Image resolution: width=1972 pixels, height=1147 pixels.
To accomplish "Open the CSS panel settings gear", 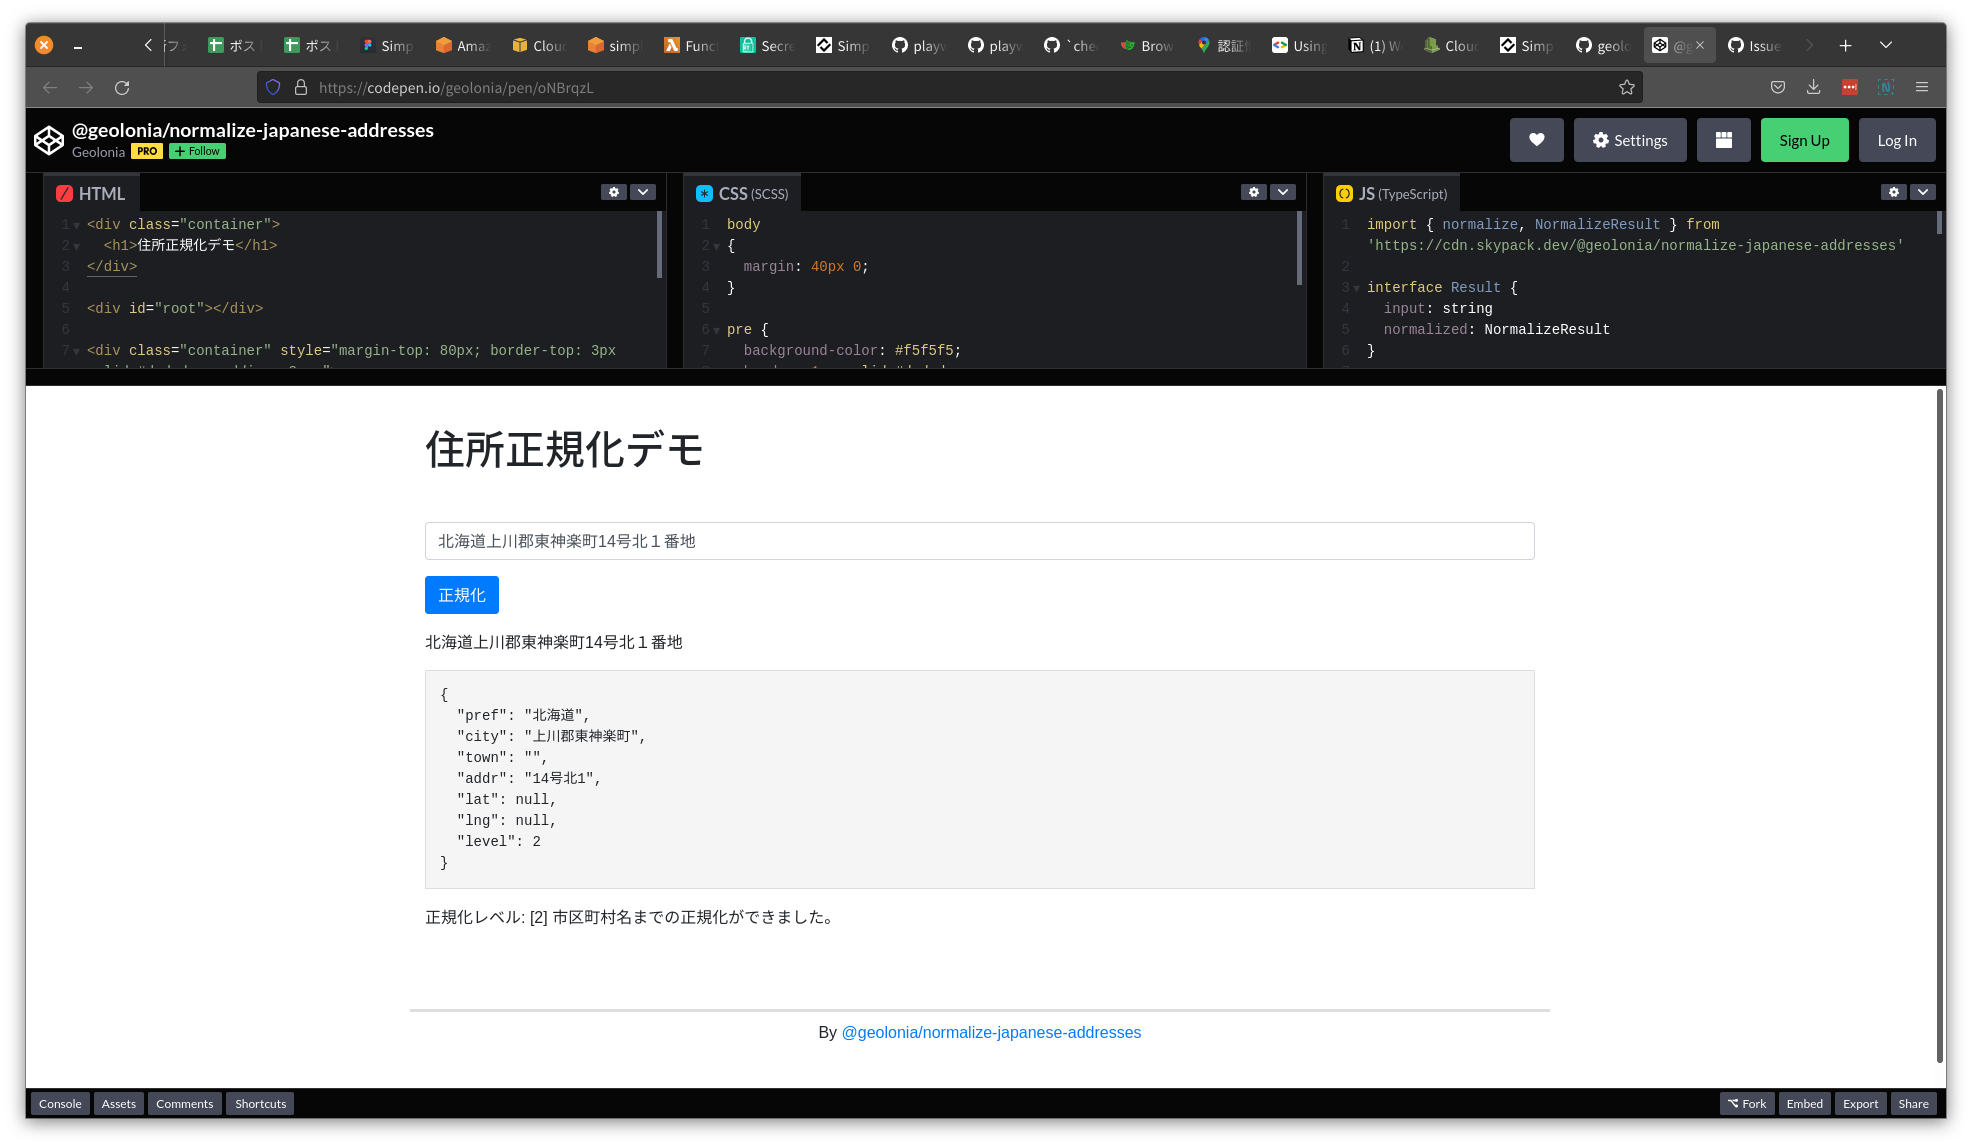I will click(1254, 191).
